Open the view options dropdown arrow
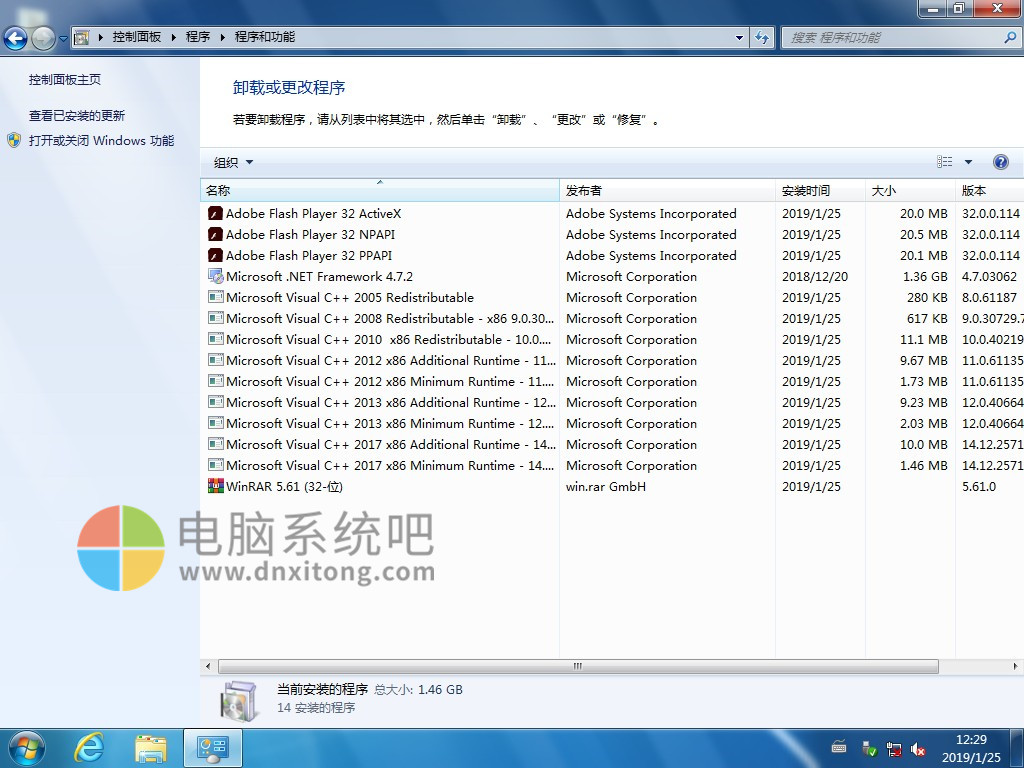Viewport: 1024px width, 768px height. [968, 162]
